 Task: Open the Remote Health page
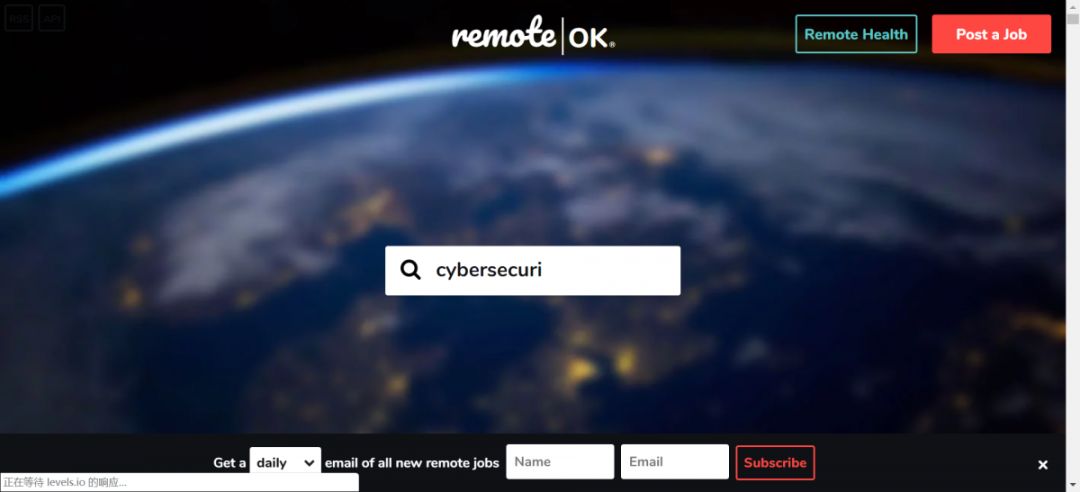(856, 34)
